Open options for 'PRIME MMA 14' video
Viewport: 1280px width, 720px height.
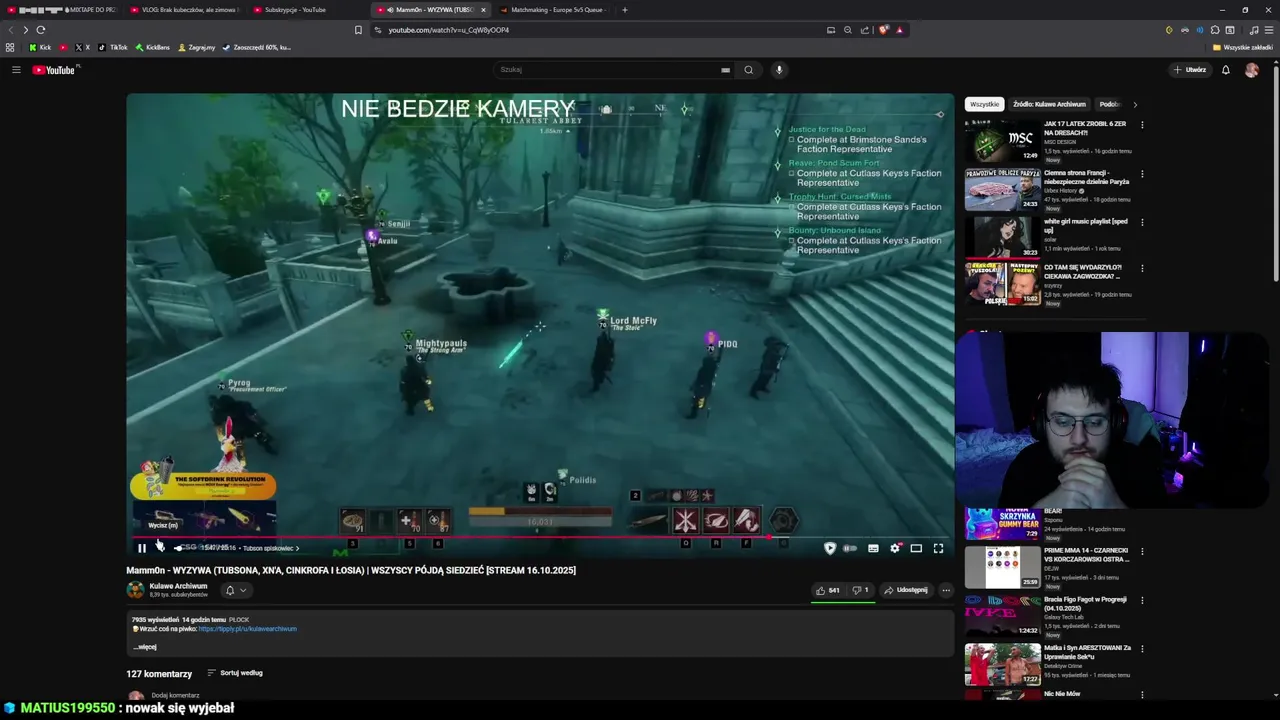click(x=1142, y=551)
